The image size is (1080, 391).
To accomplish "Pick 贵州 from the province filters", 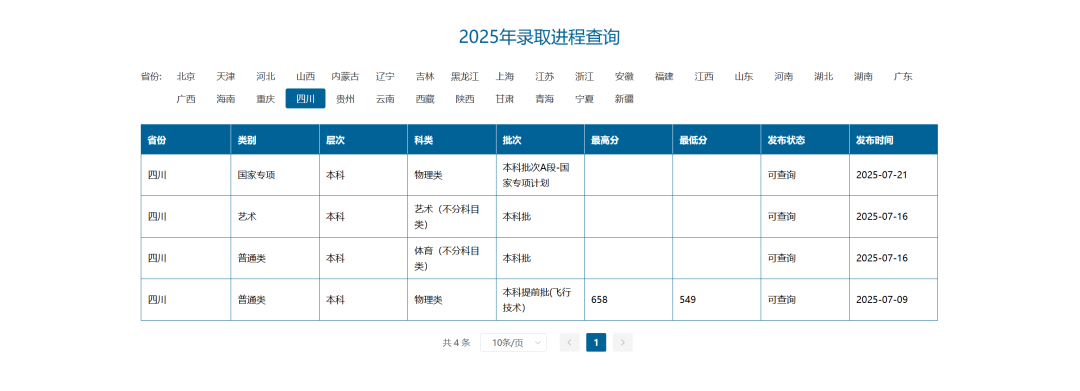I will [345, 98].
